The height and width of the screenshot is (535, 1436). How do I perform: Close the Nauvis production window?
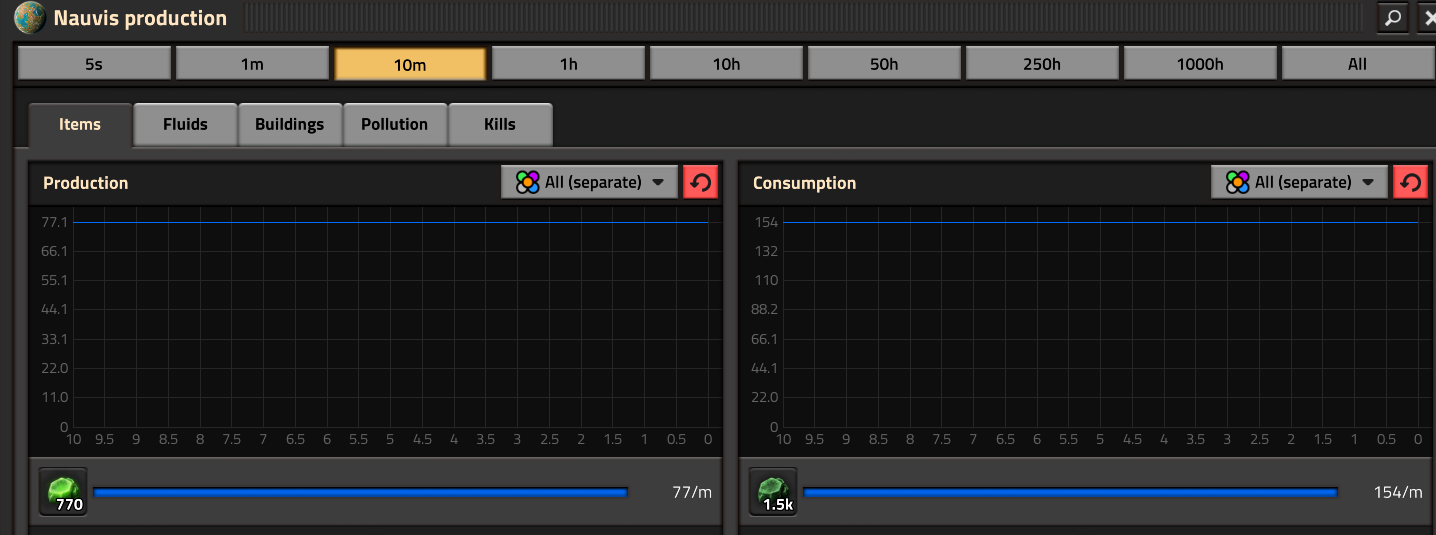(1427, 17)
